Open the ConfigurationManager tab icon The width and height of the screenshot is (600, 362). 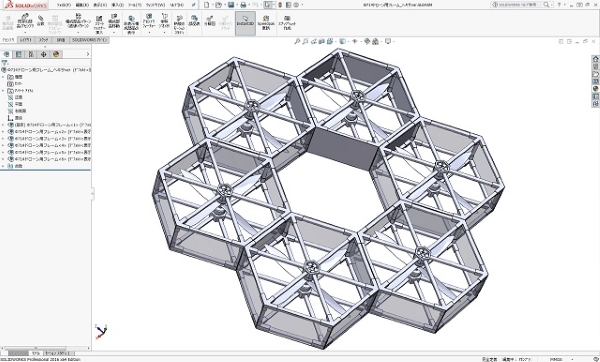tap(31, 54)
